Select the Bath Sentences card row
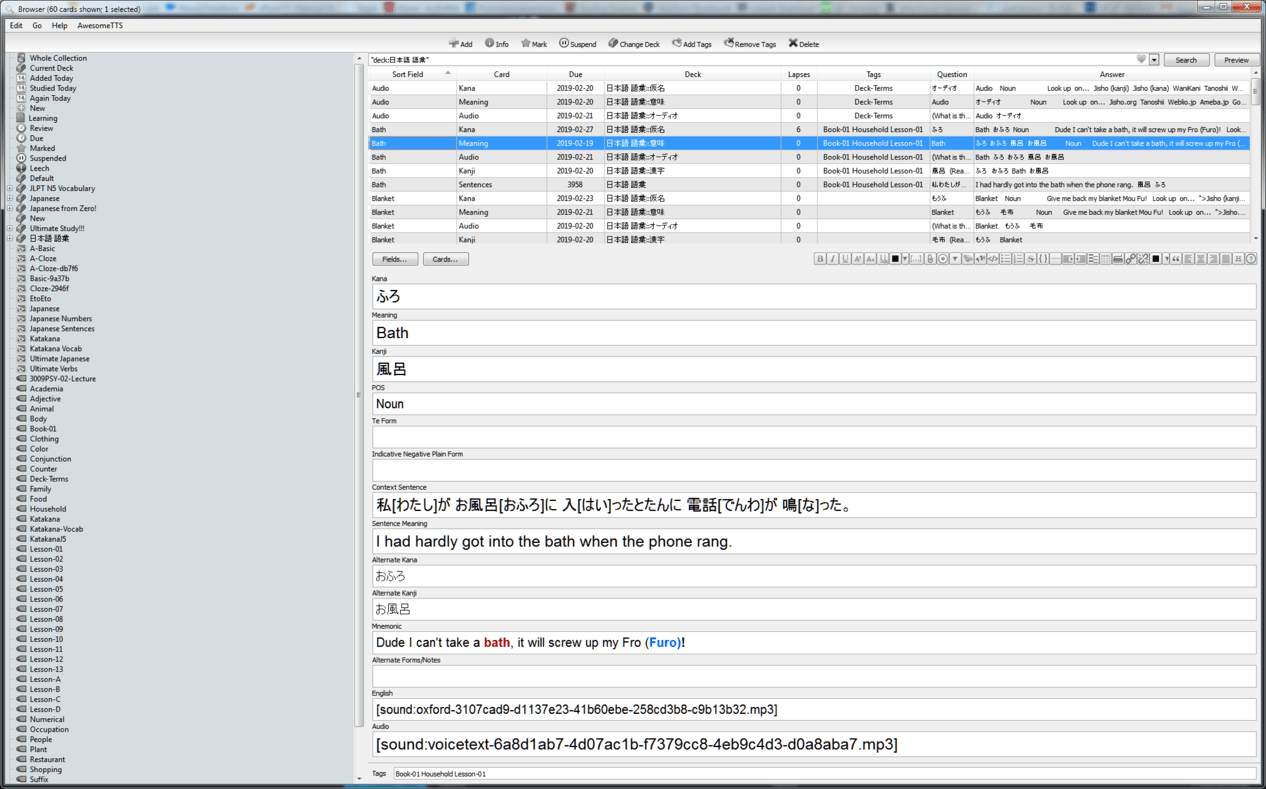 (x=809, y=184)
